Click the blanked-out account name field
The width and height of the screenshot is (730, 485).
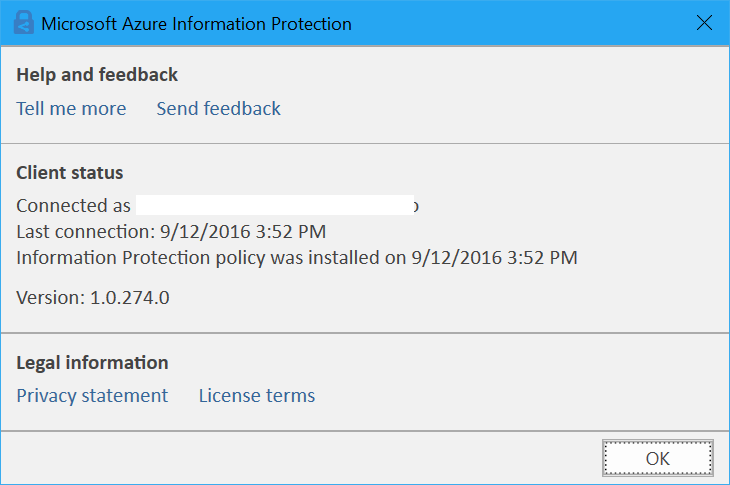pyautogui.click(x=275, y=206)
